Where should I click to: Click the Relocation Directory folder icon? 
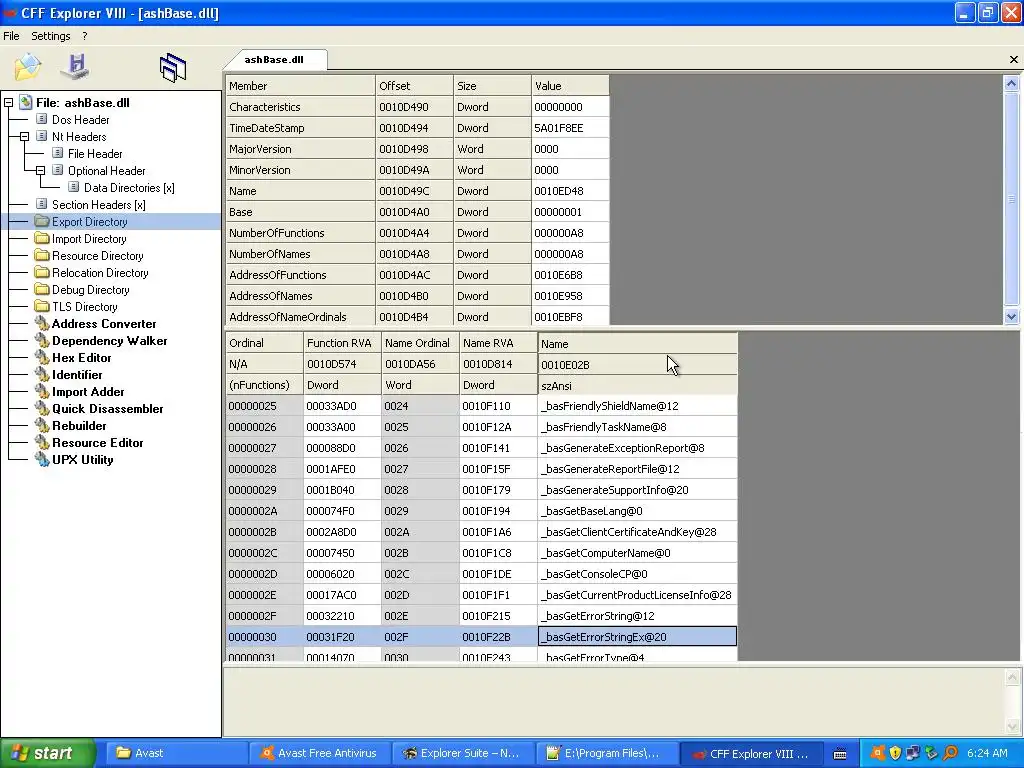[42, 272]
